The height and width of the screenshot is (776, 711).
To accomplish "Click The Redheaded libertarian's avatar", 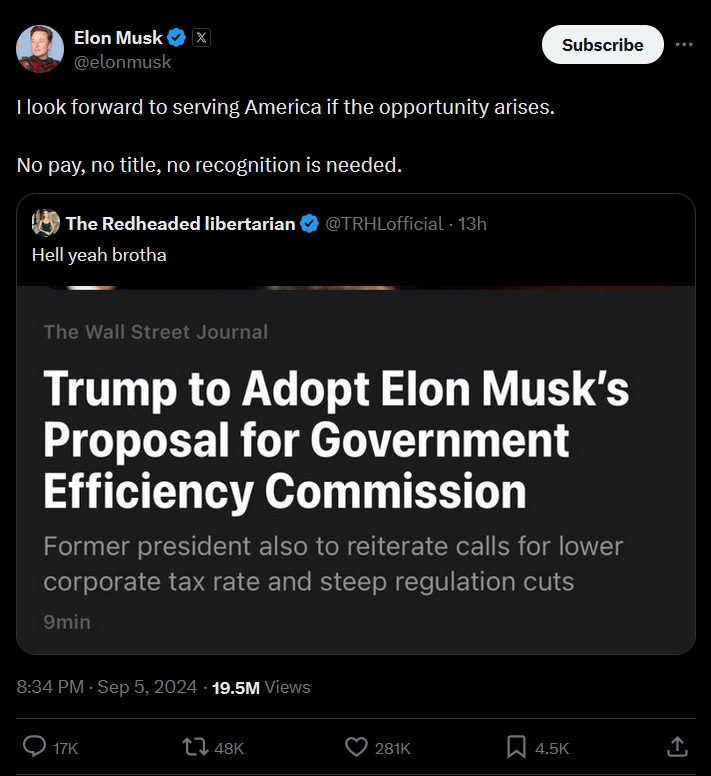I will (x=46, y=223).
